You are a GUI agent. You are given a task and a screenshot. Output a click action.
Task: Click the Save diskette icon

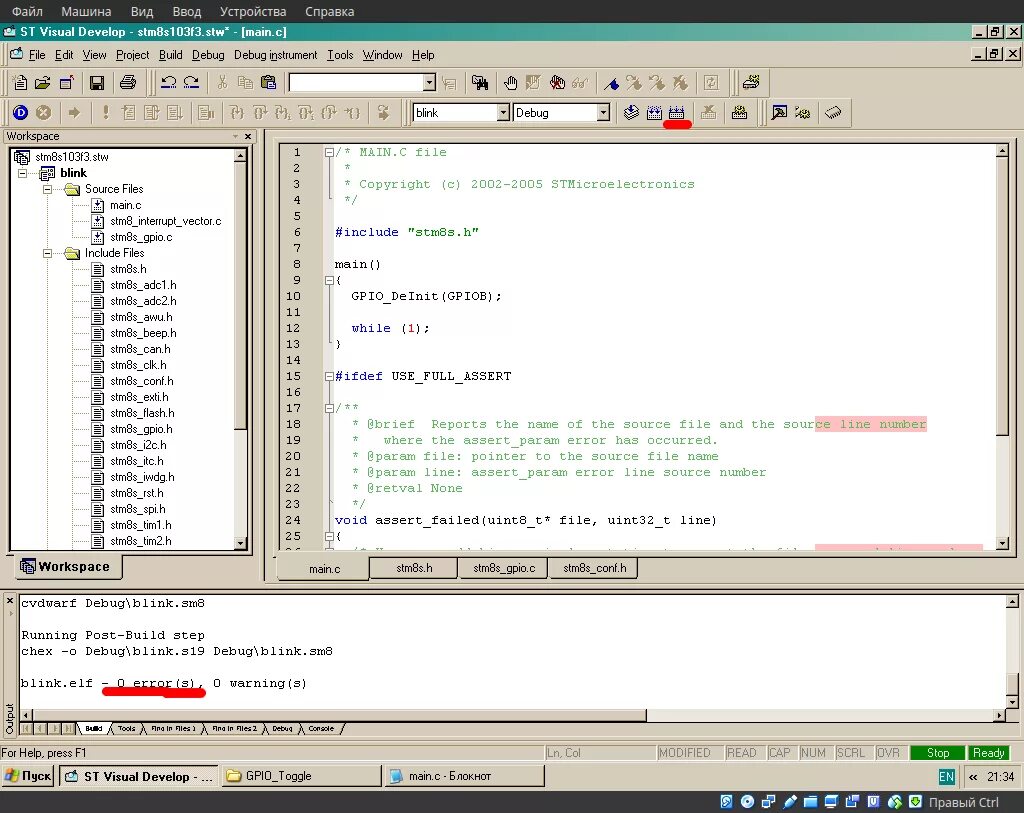[97, 82]
